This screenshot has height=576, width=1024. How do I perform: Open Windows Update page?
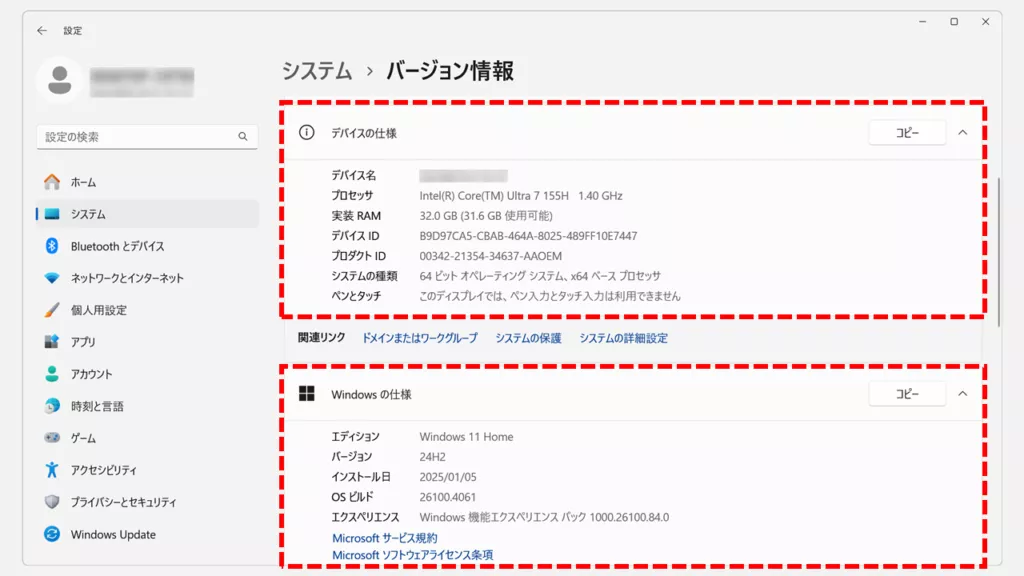click(148, 534)
